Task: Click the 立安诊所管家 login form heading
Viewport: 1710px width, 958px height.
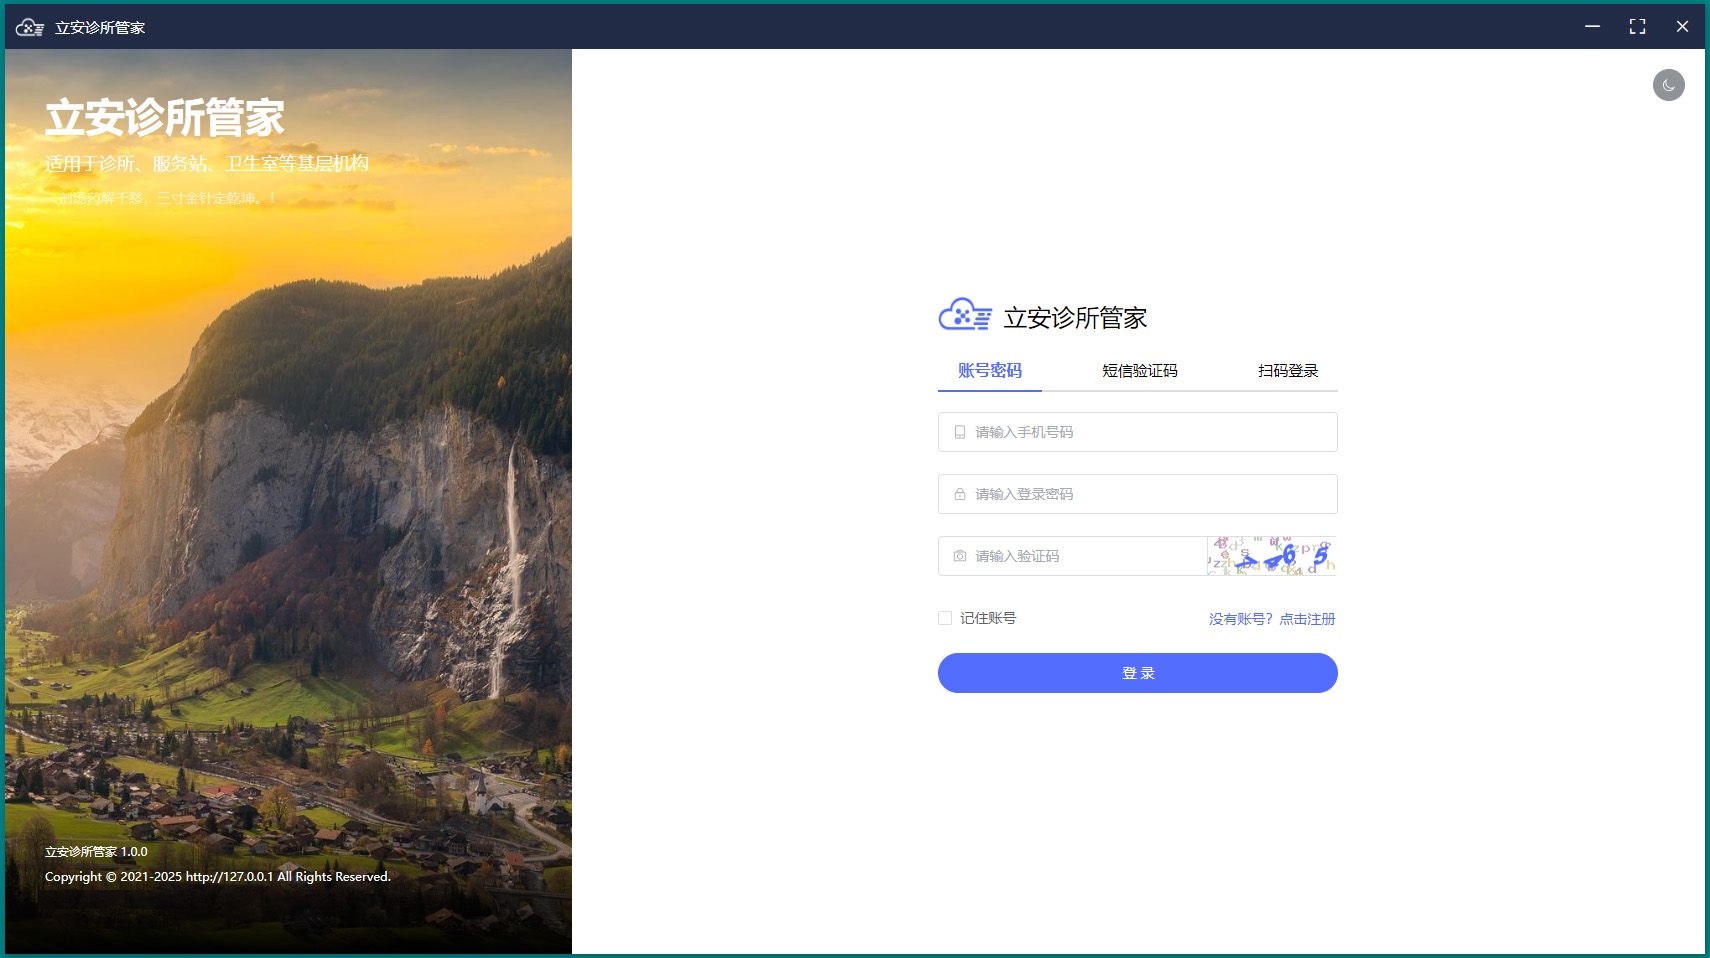Action: pyautogui.click(x=1075, y=318)
